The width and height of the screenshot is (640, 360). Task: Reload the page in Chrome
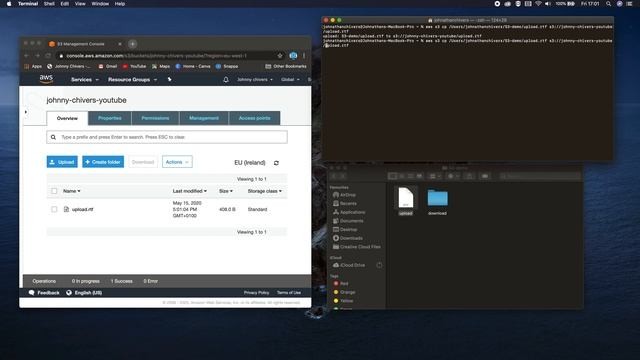point(48,56)
